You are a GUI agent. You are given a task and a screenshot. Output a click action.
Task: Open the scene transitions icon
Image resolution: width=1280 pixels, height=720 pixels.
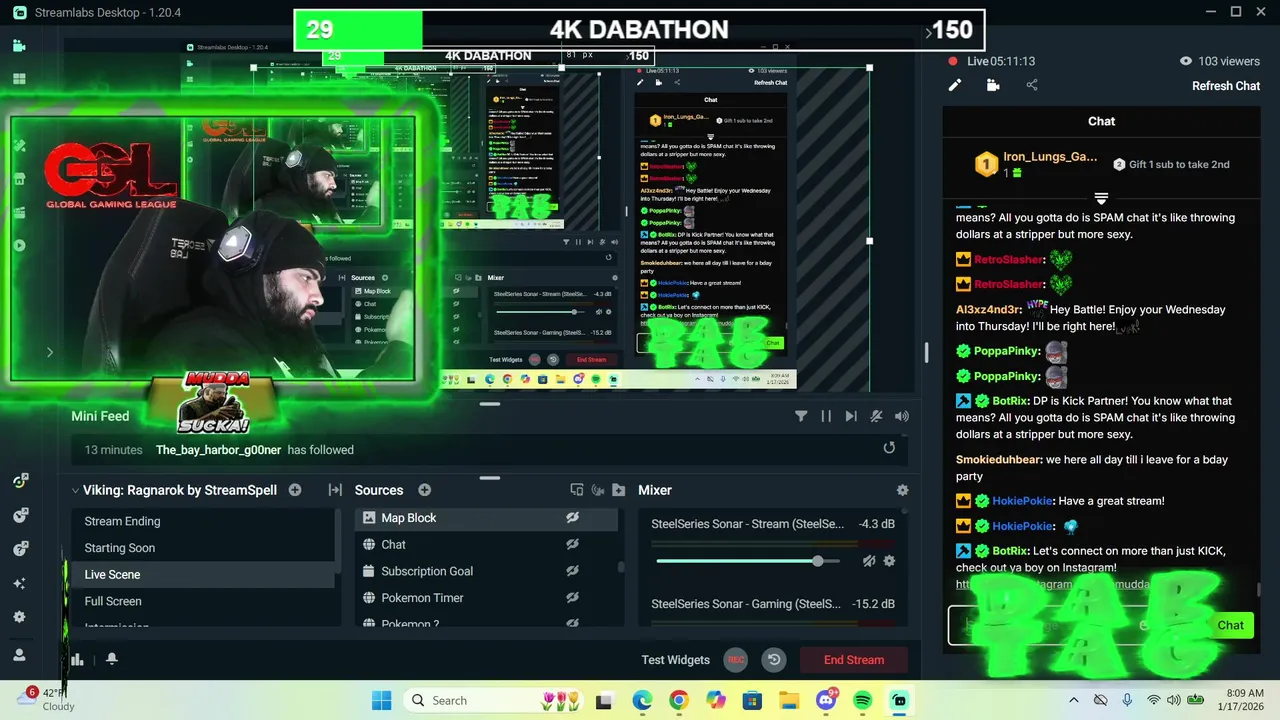(x=335, y=490)
